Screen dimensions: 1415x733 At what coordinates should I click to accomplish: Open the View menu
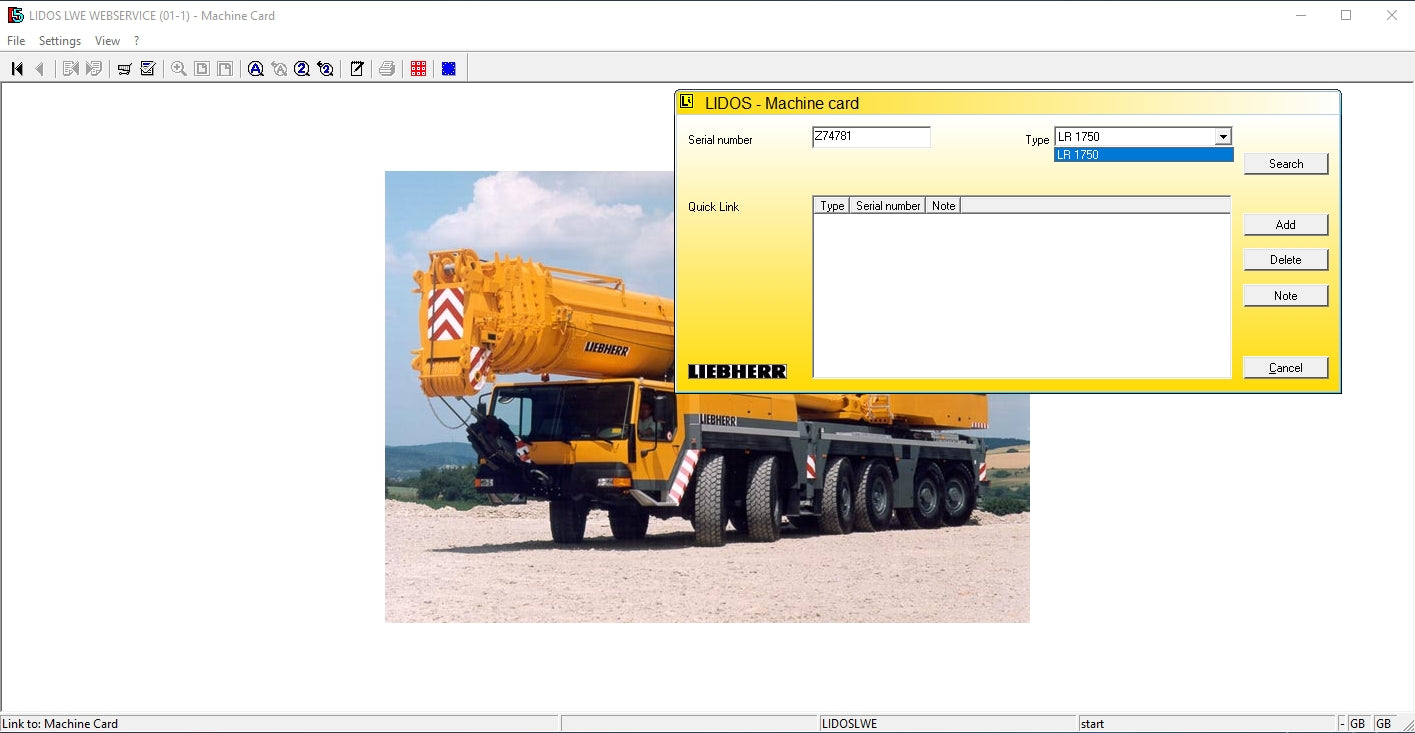pyautogui.click(x=107, y=41)
